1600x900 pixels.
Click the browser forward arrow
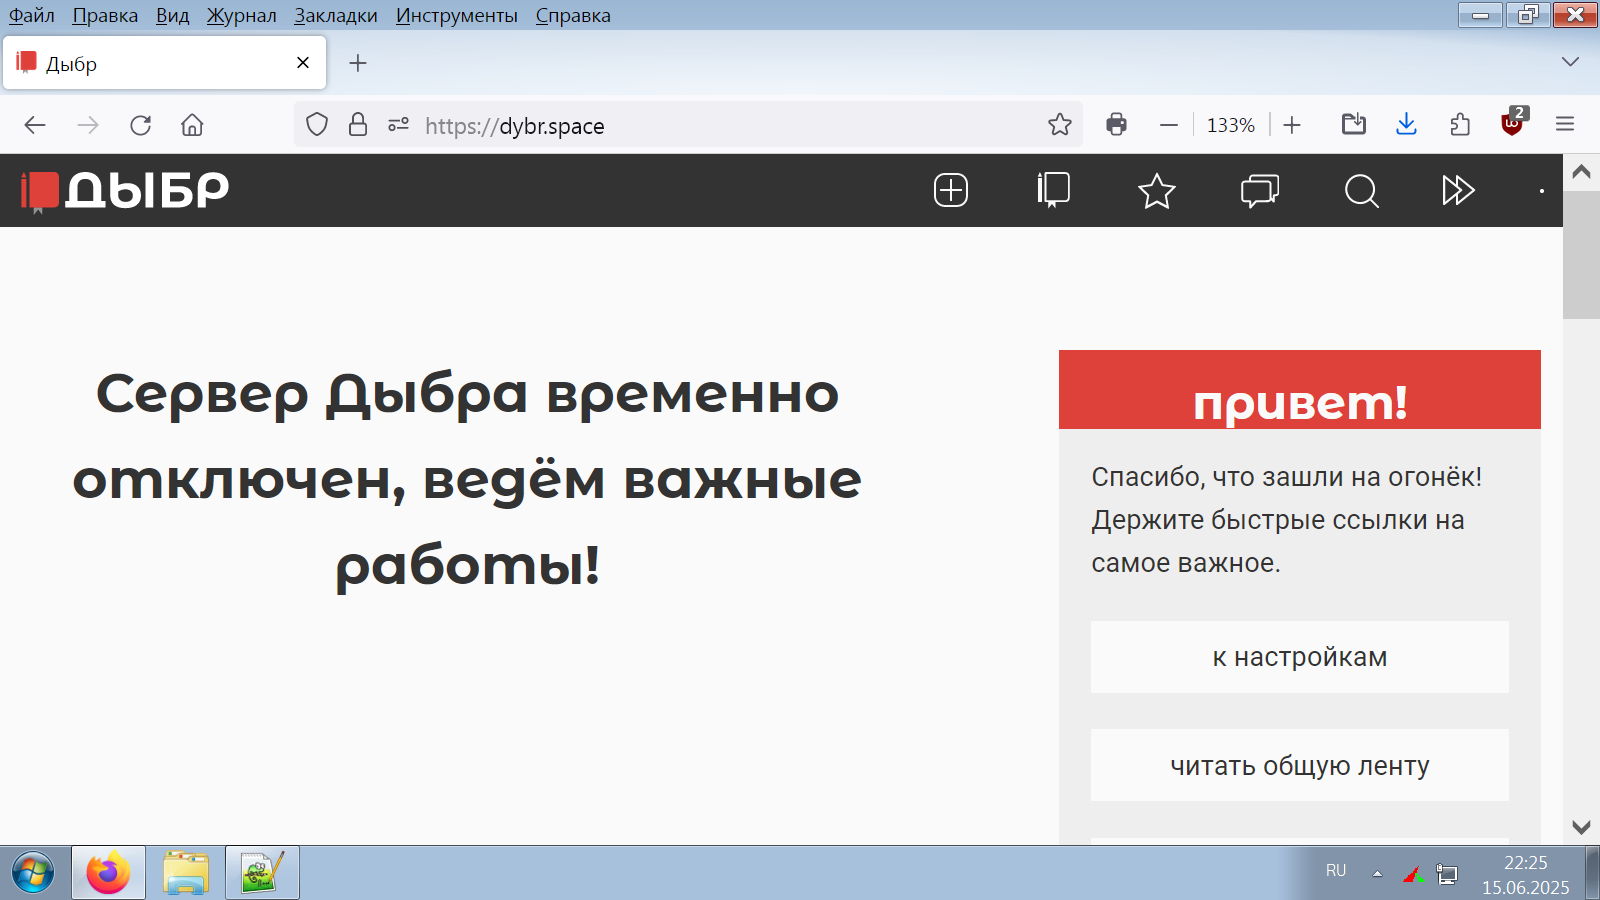click(88, 125)
